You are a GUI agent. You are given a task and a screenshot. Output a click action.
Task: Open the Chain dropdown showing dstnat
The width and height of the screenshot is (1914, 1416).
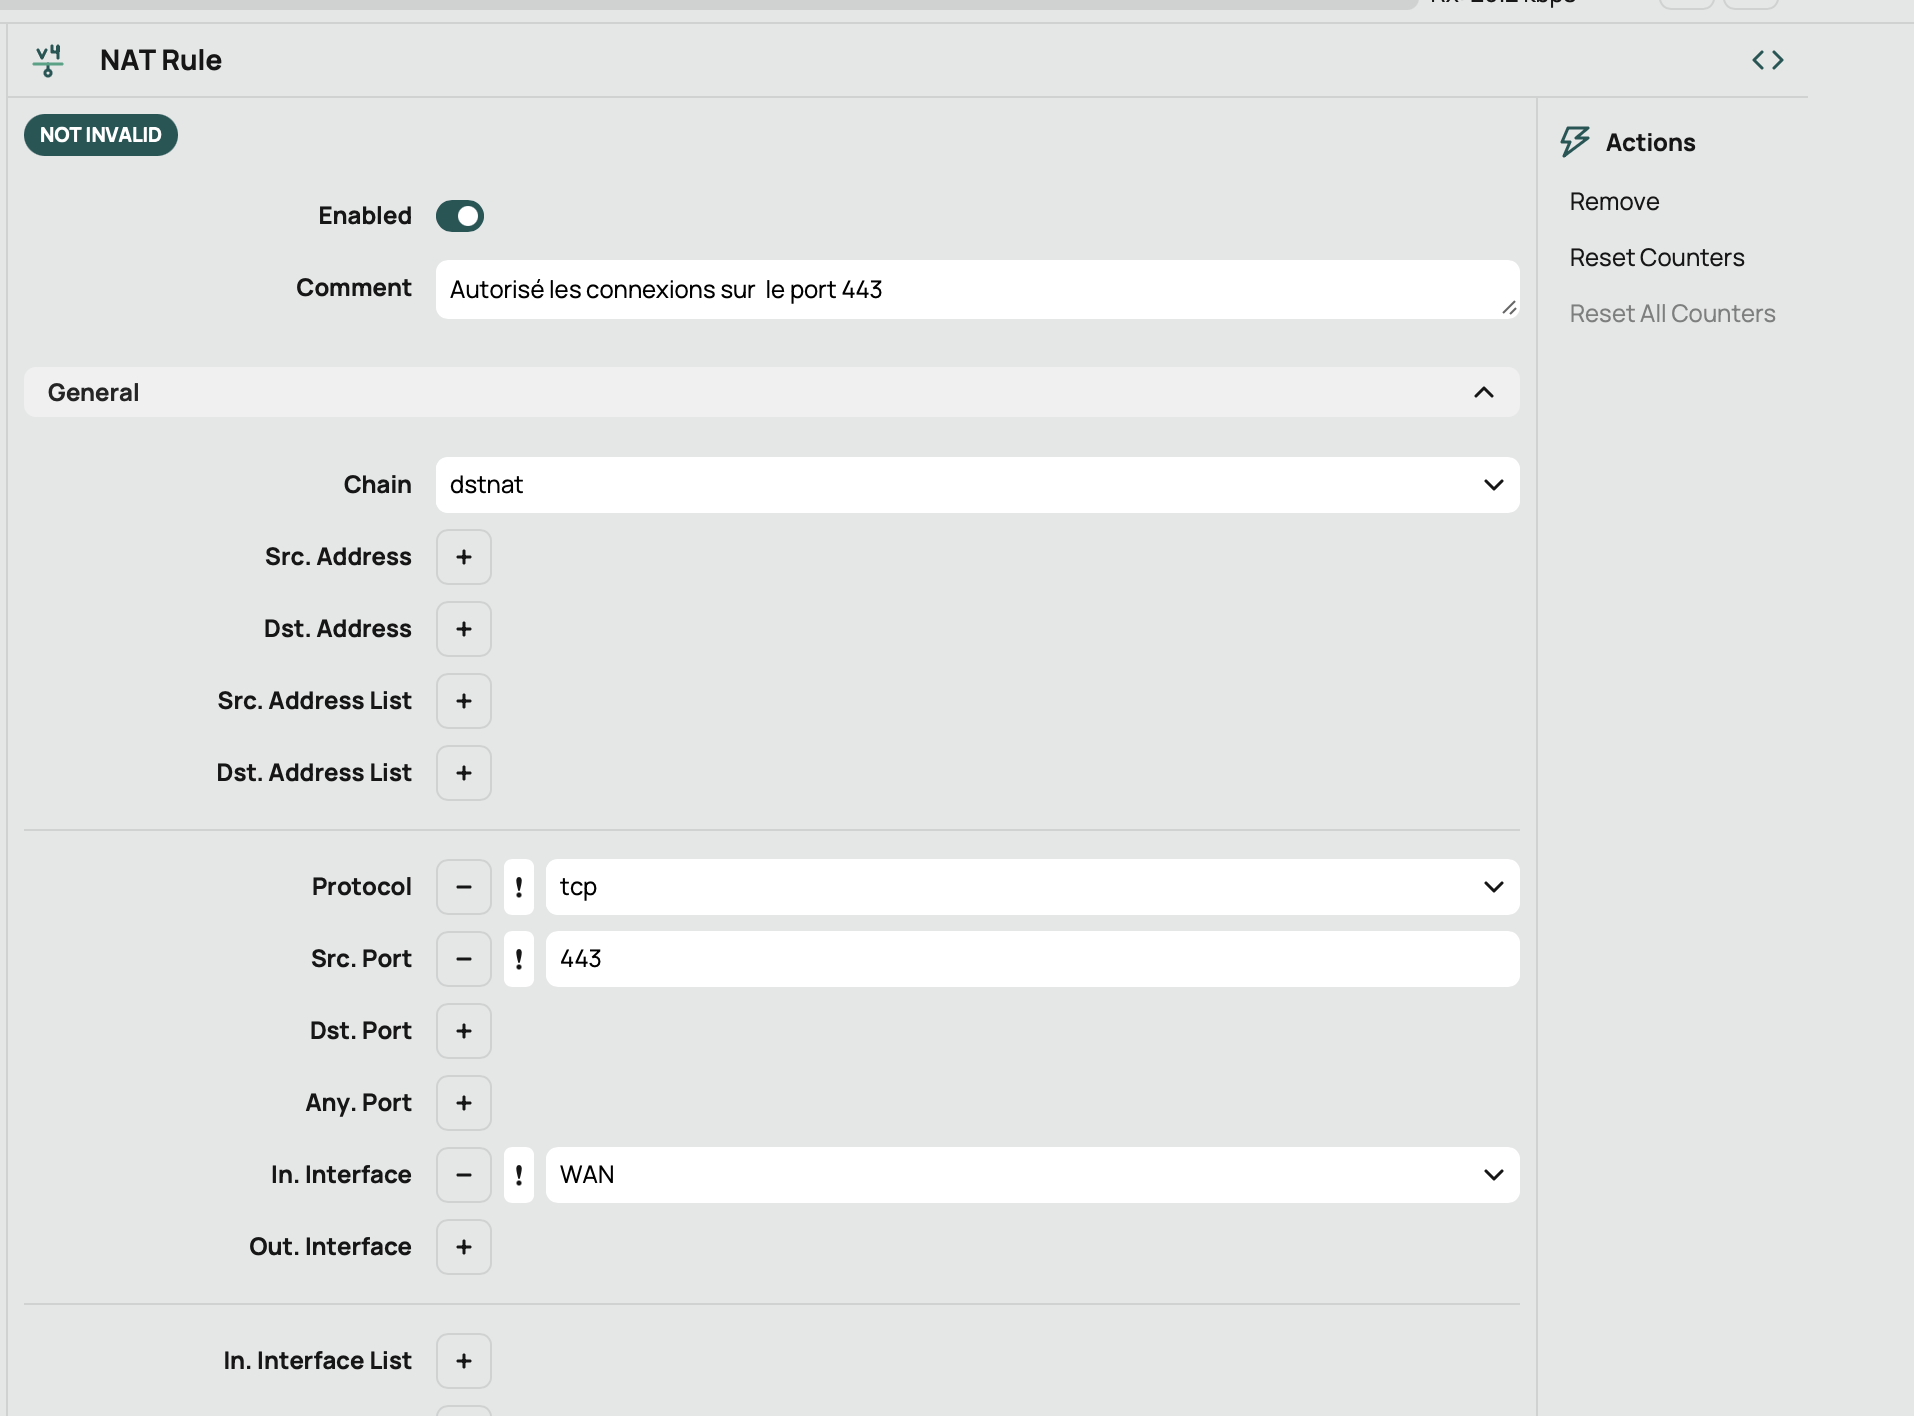976,485
